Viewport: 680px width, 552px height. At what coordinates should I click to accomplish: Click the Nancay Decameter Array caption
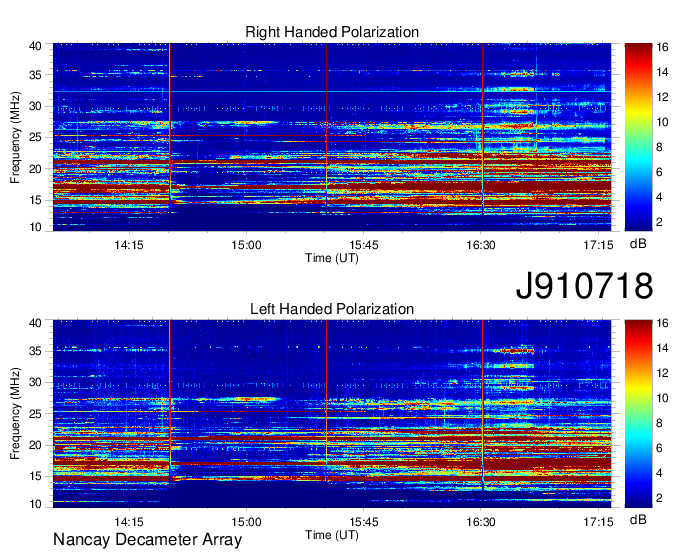(147, 540)
